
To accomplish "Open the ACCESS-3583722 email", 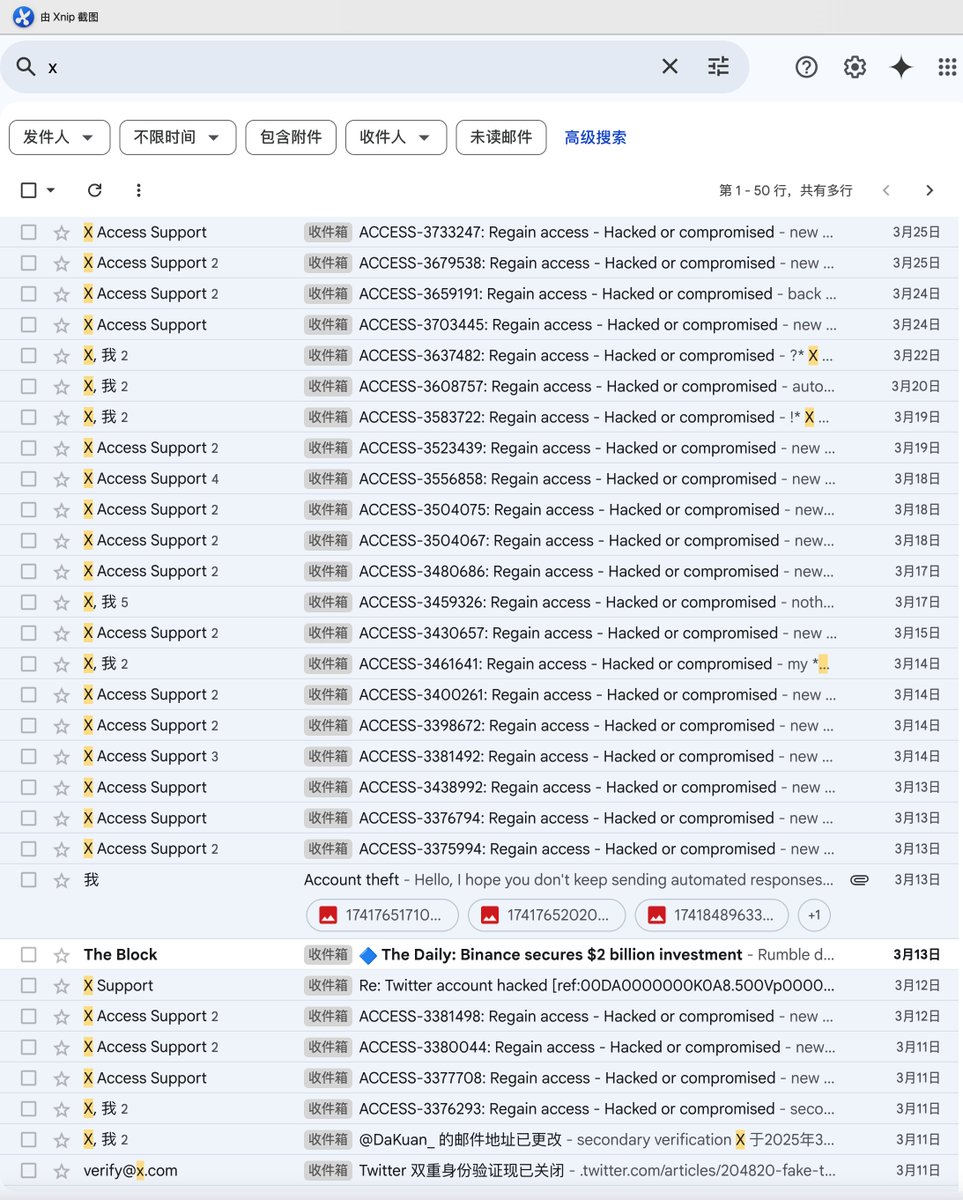I will click(482, 418).
